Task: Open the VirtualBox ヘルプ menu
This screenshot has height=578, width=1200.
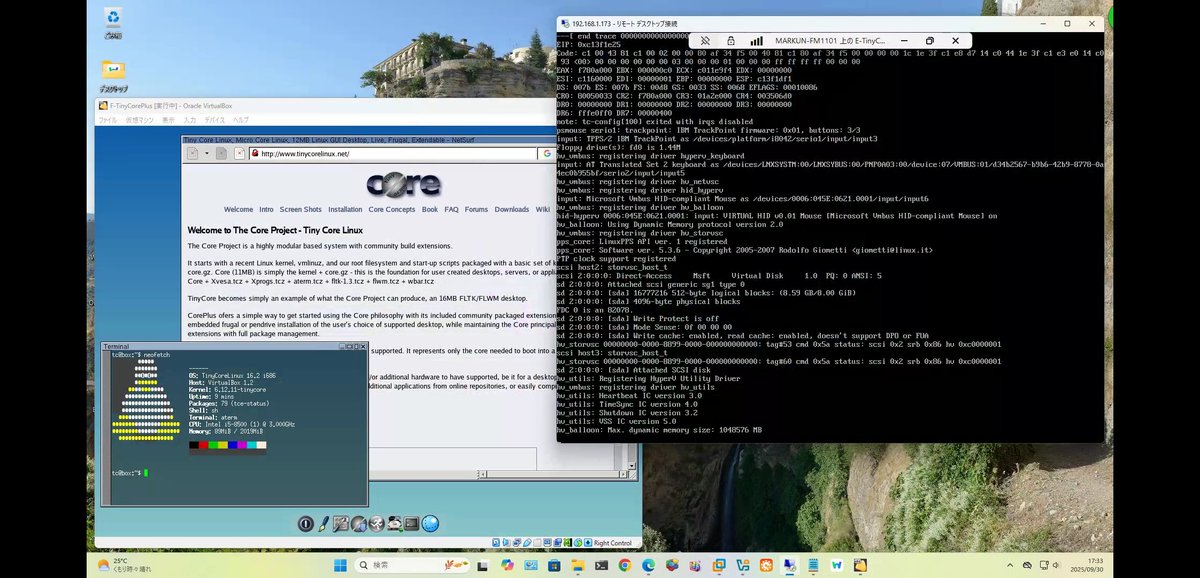Action: 241,119
